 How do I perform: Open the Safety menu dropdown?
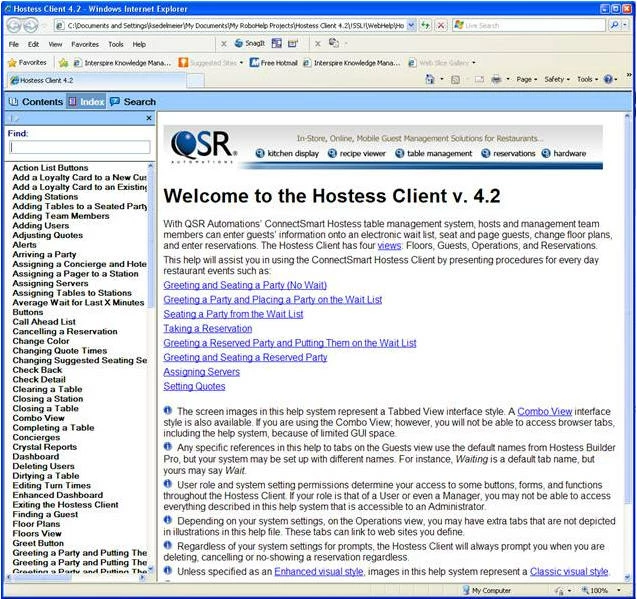click(557, 80)
